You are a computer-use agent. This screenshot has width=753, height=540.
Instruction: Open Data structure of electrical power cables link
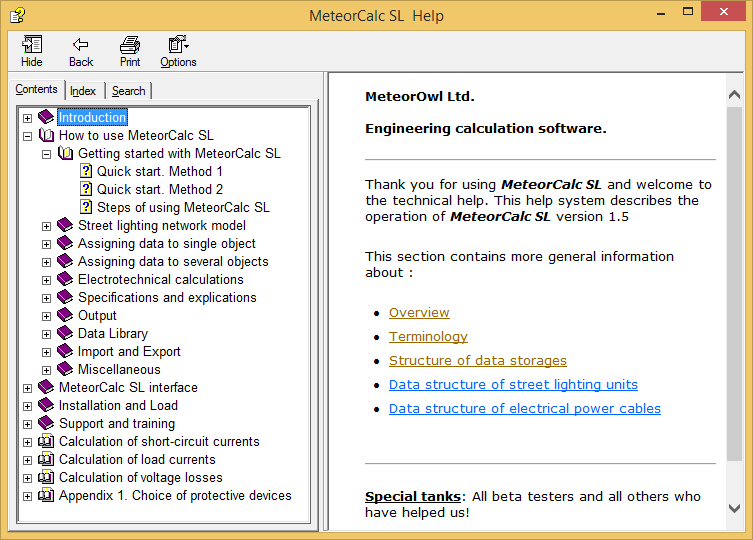[524, 408]
